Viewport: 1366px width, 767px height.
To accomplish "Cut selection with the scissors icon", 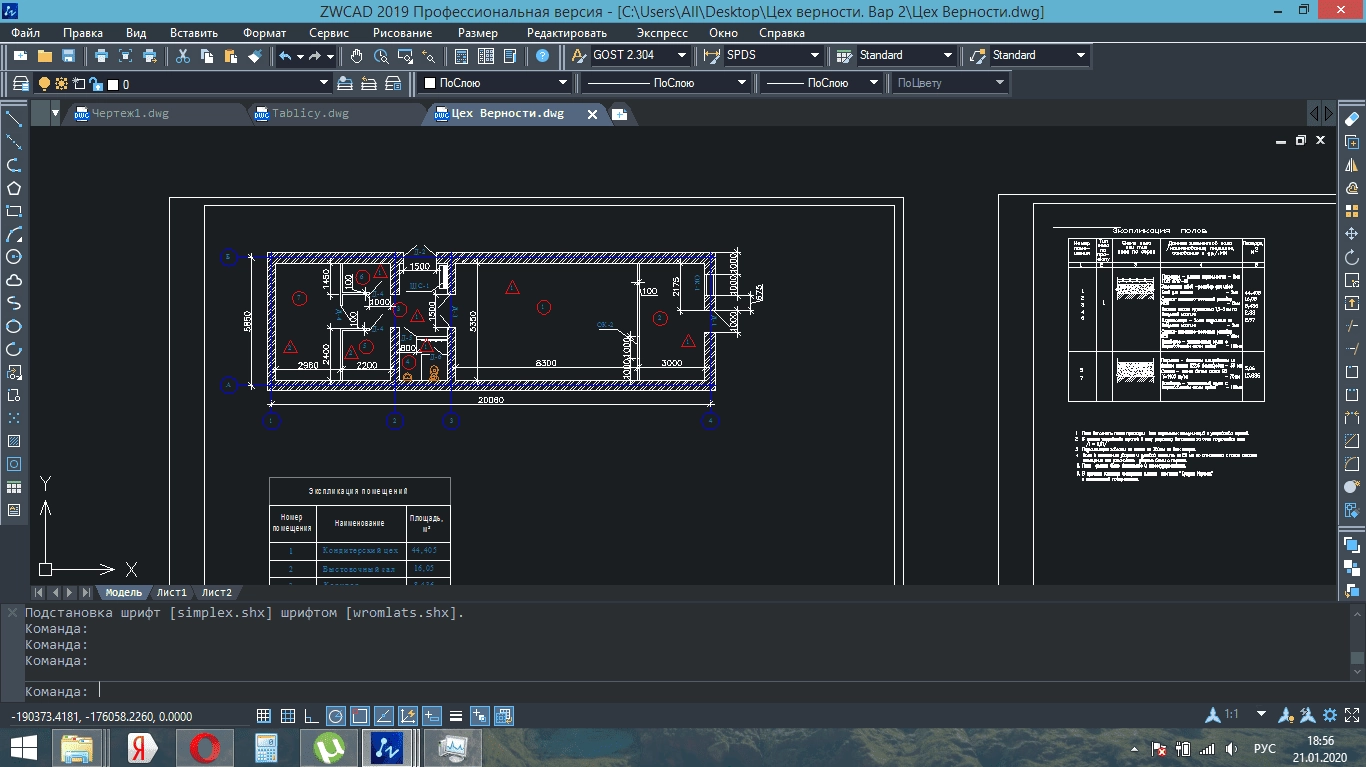I will 183,56.
